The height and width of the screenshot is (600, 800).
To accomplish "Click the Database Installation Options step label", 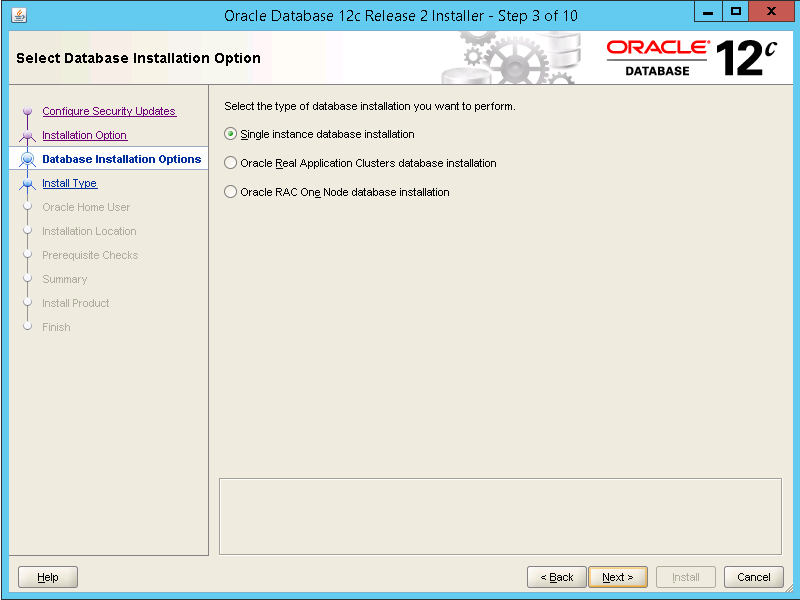I will (121, 159).
